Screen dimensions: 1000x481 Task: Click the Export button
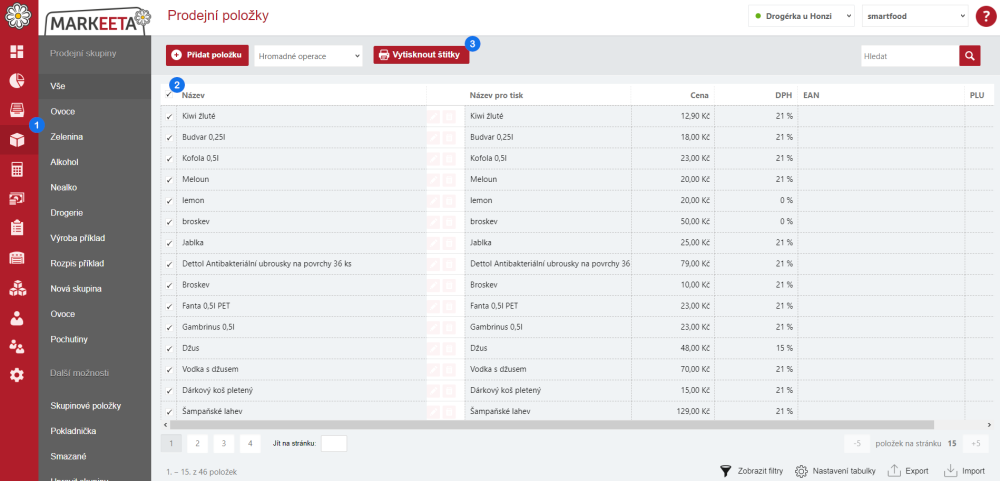908,471
